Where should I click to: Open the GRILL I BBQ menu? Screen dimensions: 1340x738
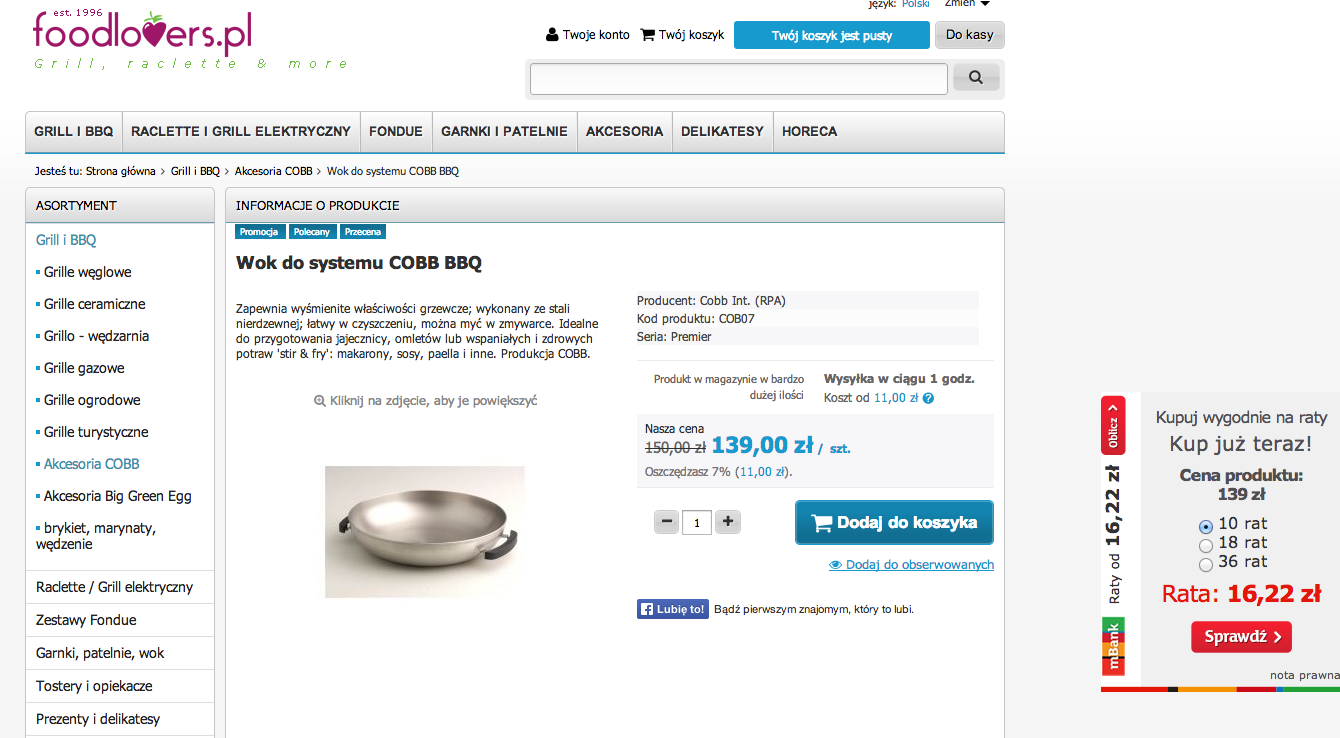(74, 131)
